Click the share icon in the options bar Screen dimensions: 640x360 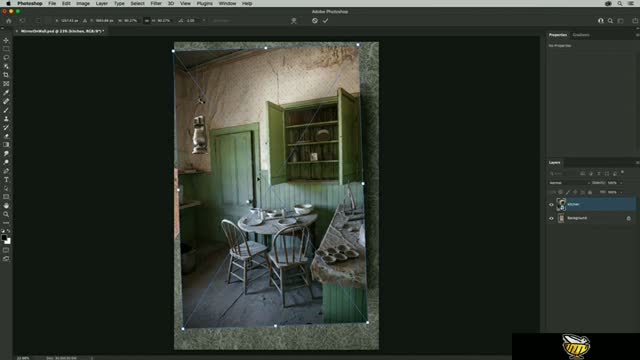point(635,20)
